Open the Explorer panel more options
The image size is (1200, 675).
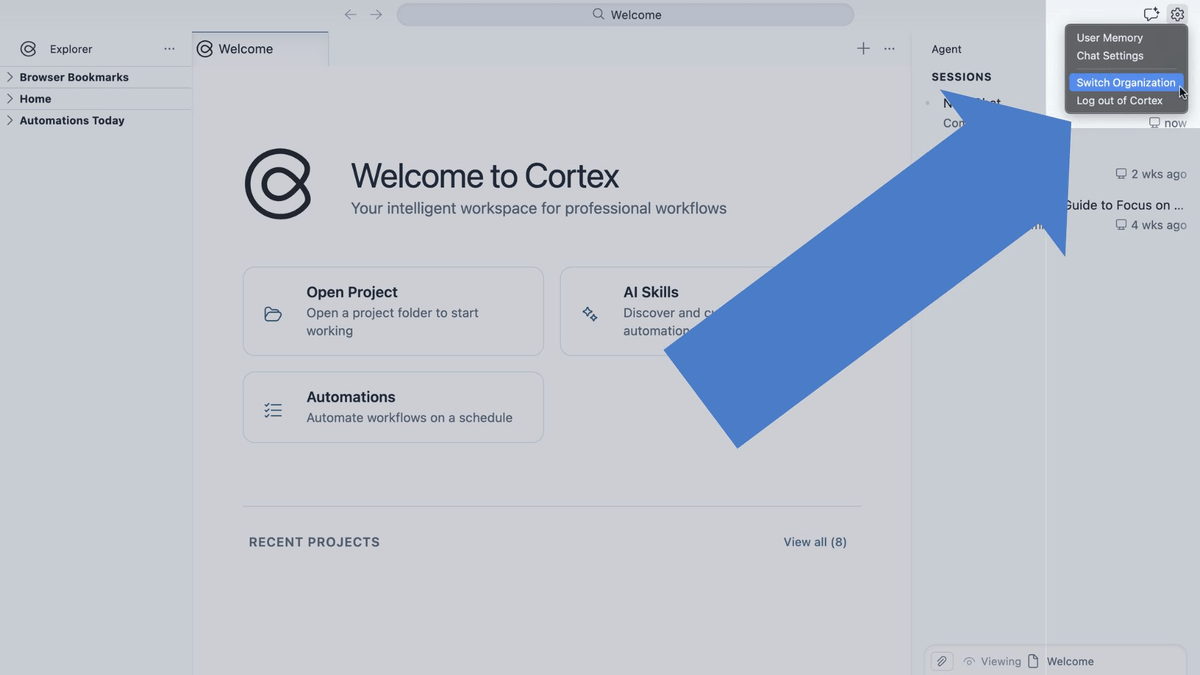coord(169,49)
